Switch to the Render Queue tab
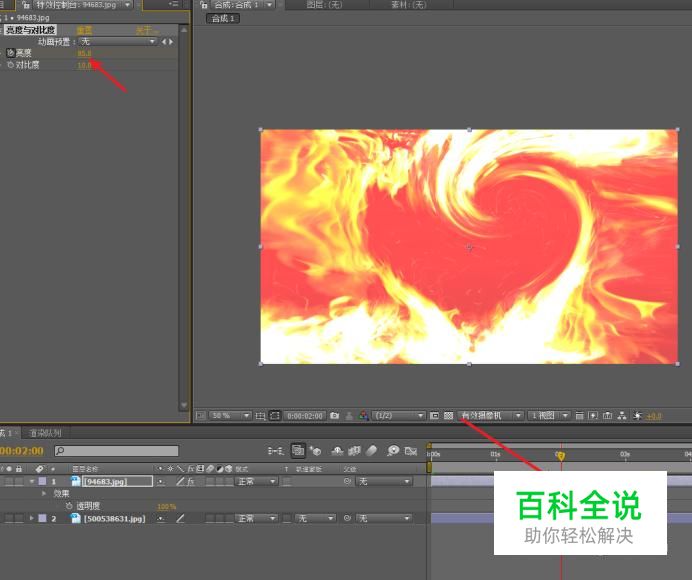 click(45, 433)
